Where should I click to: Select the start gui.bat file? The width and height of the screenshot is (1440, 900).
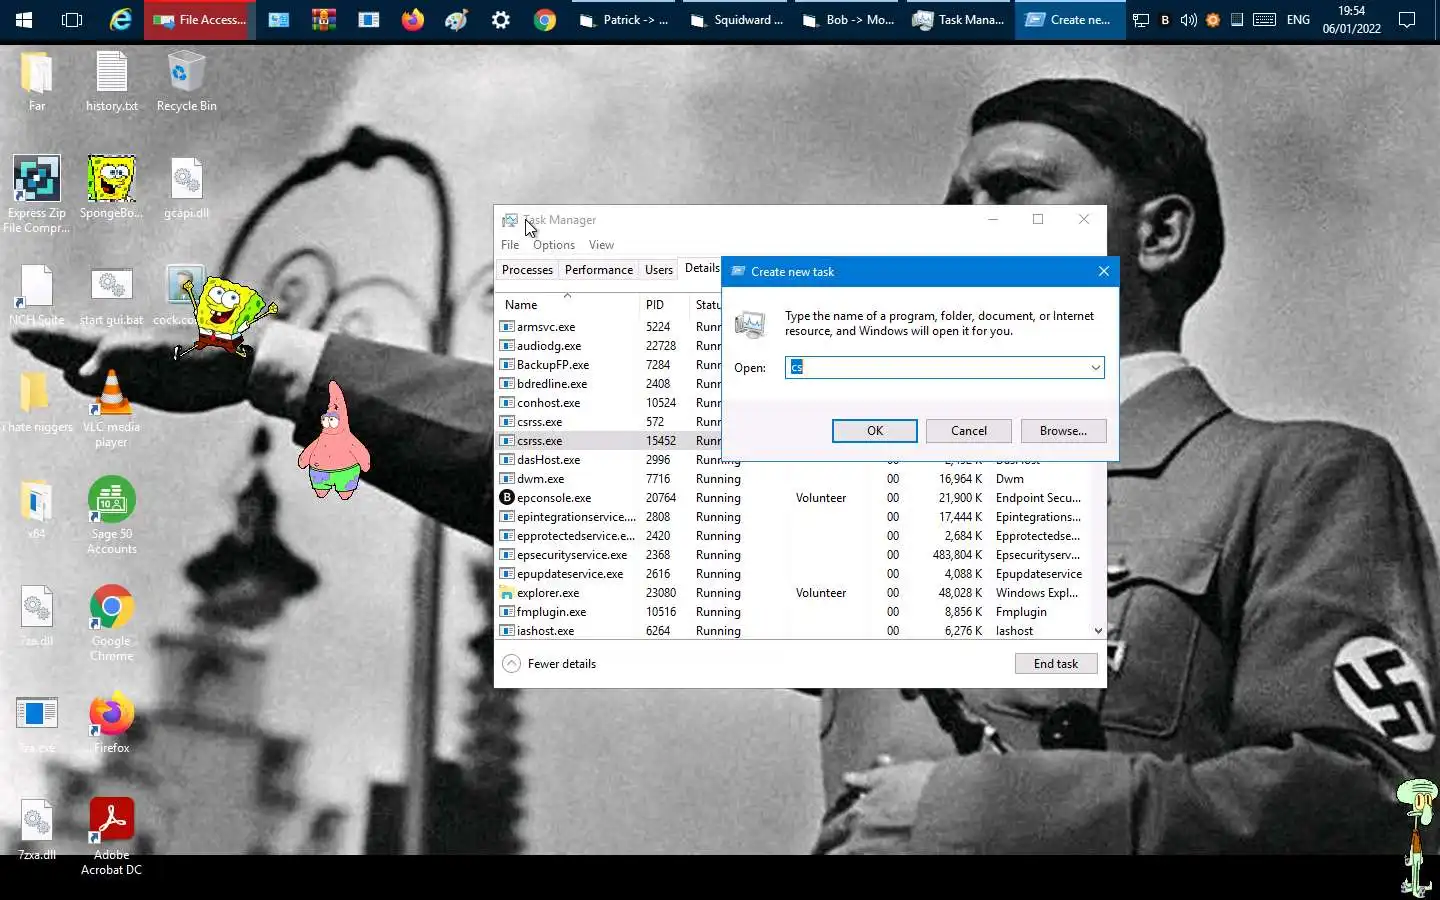pos(111,296)
